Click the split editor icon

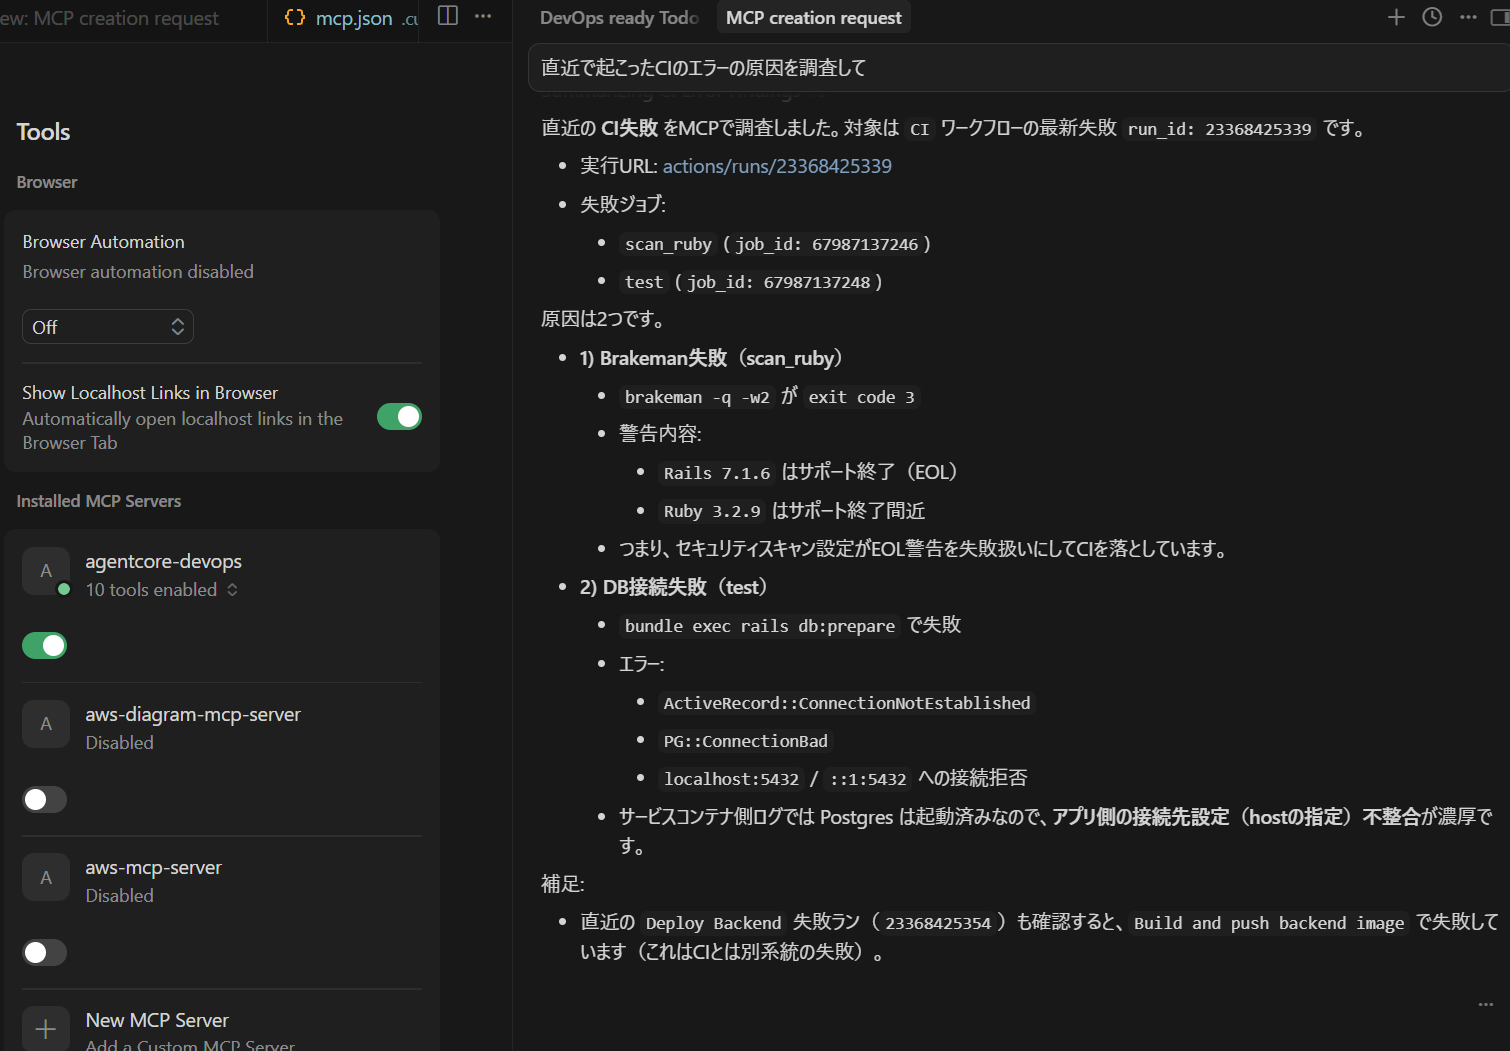point(448,16)
